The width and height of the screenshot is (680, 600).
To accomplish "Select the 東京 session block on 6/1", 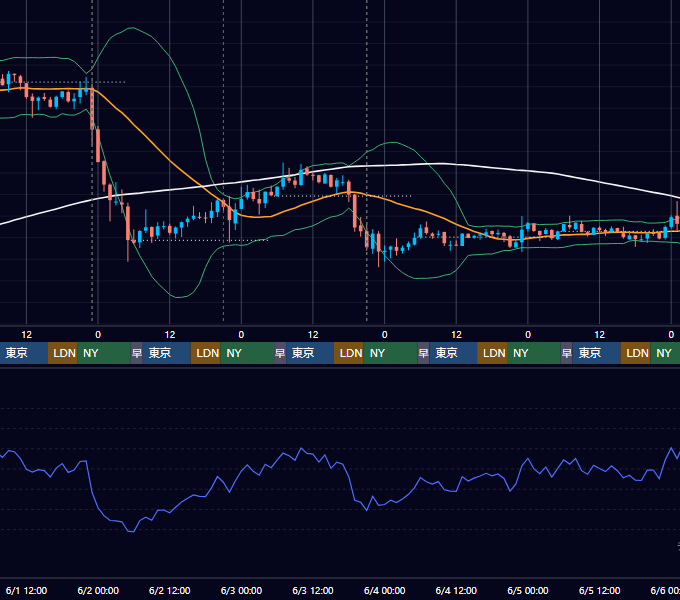I will (23, 353).
